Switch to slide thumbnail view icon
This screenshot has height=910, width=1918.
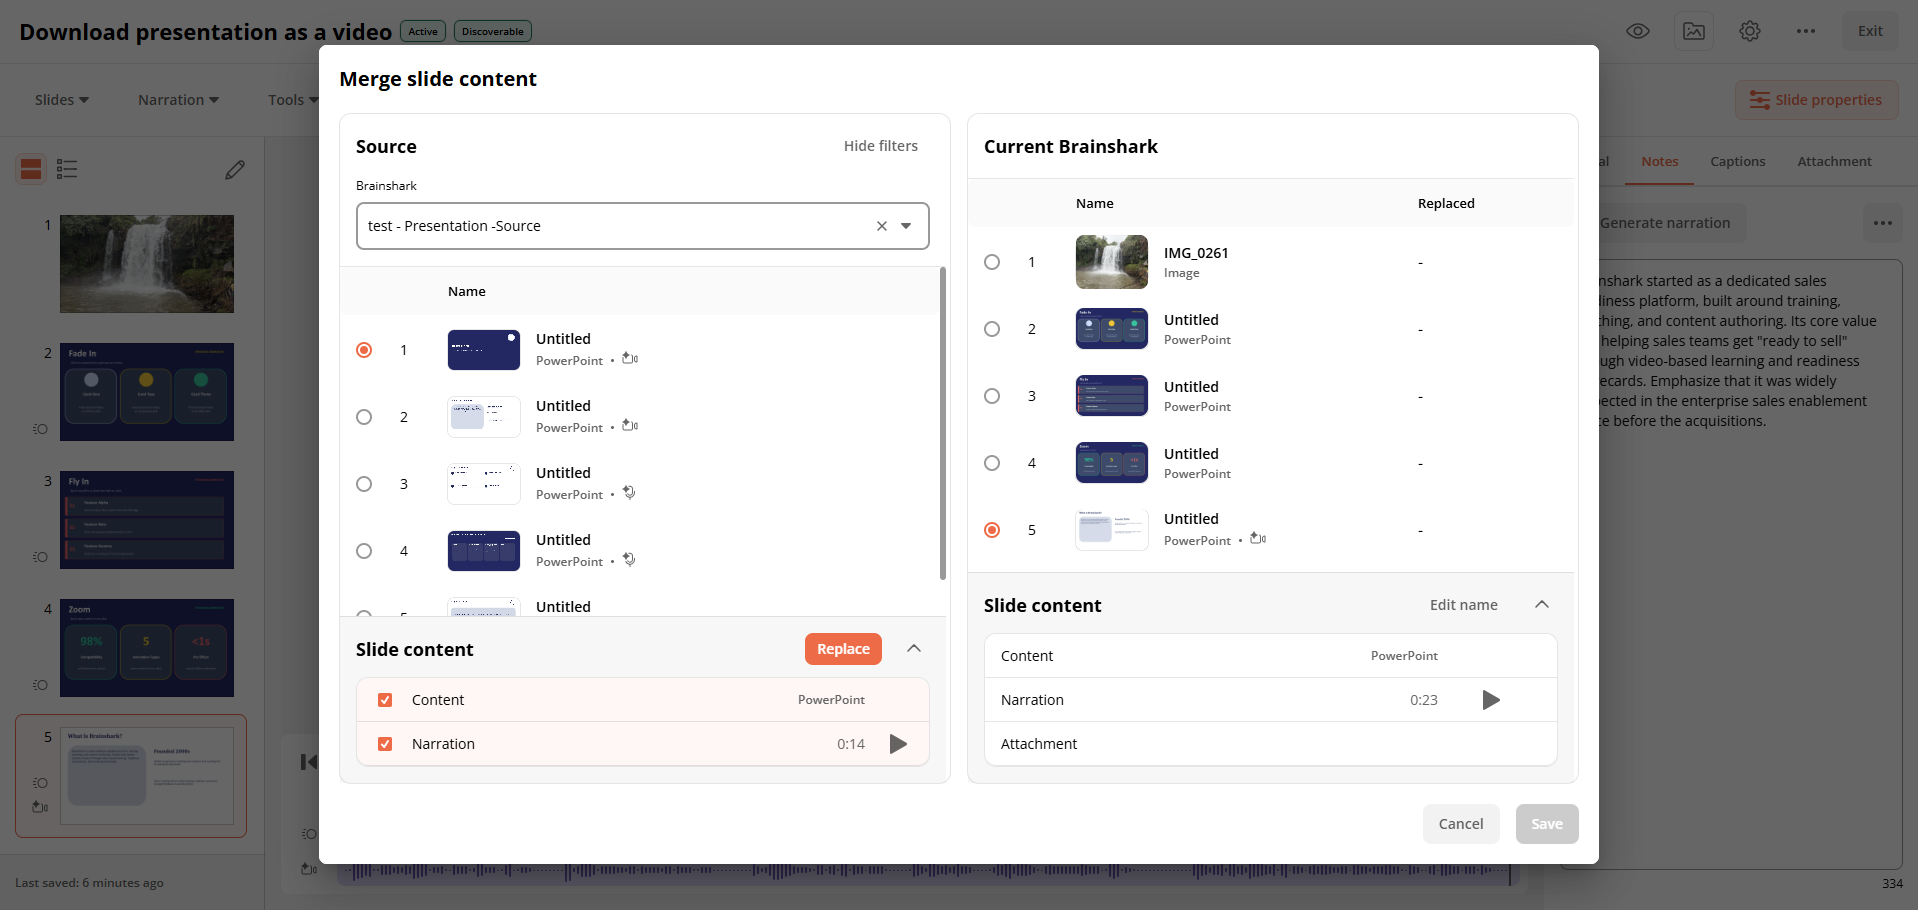[x=31, y=169]
